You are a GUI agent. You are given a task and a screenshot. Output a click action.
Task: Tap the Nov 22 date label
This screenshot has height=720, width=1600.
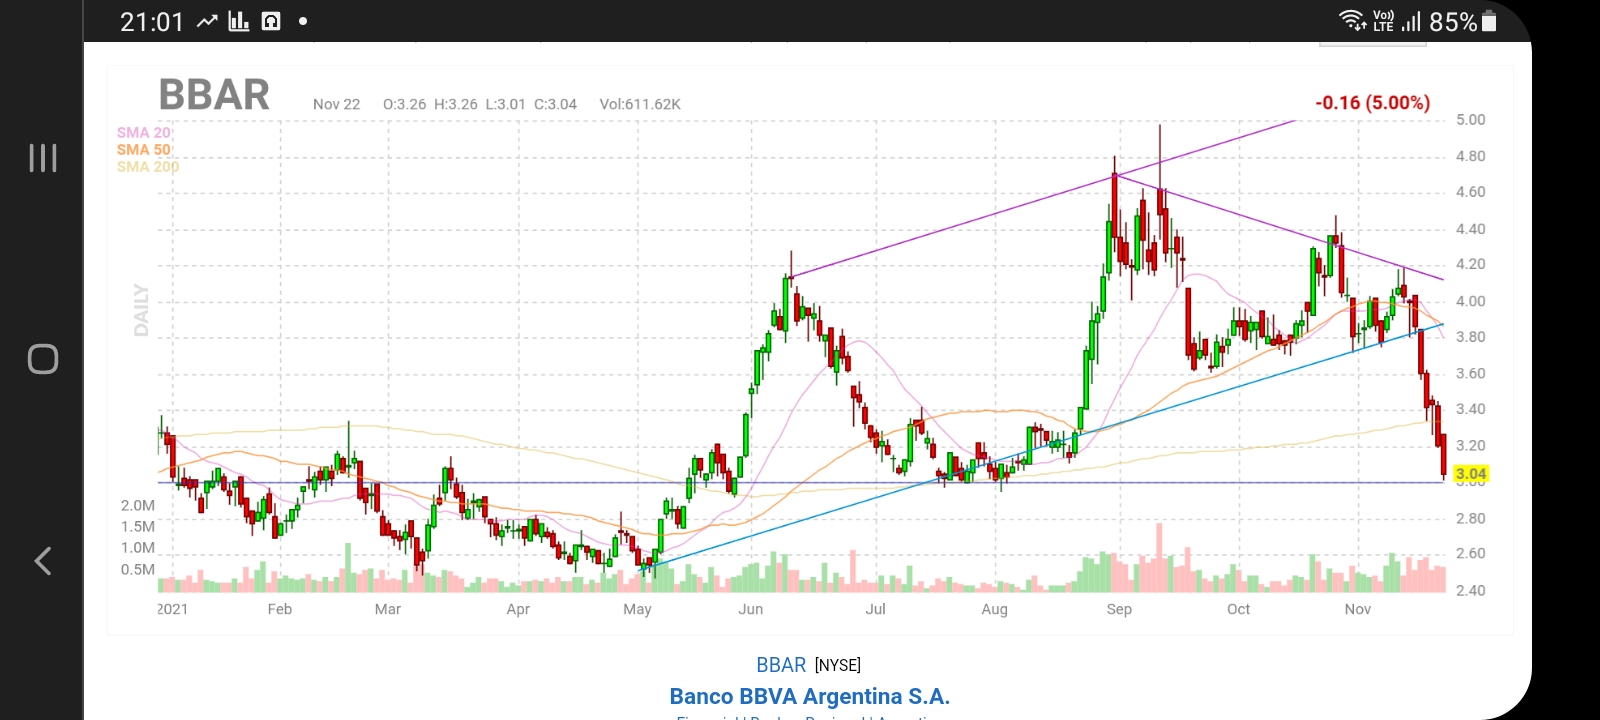pos(336,104)
